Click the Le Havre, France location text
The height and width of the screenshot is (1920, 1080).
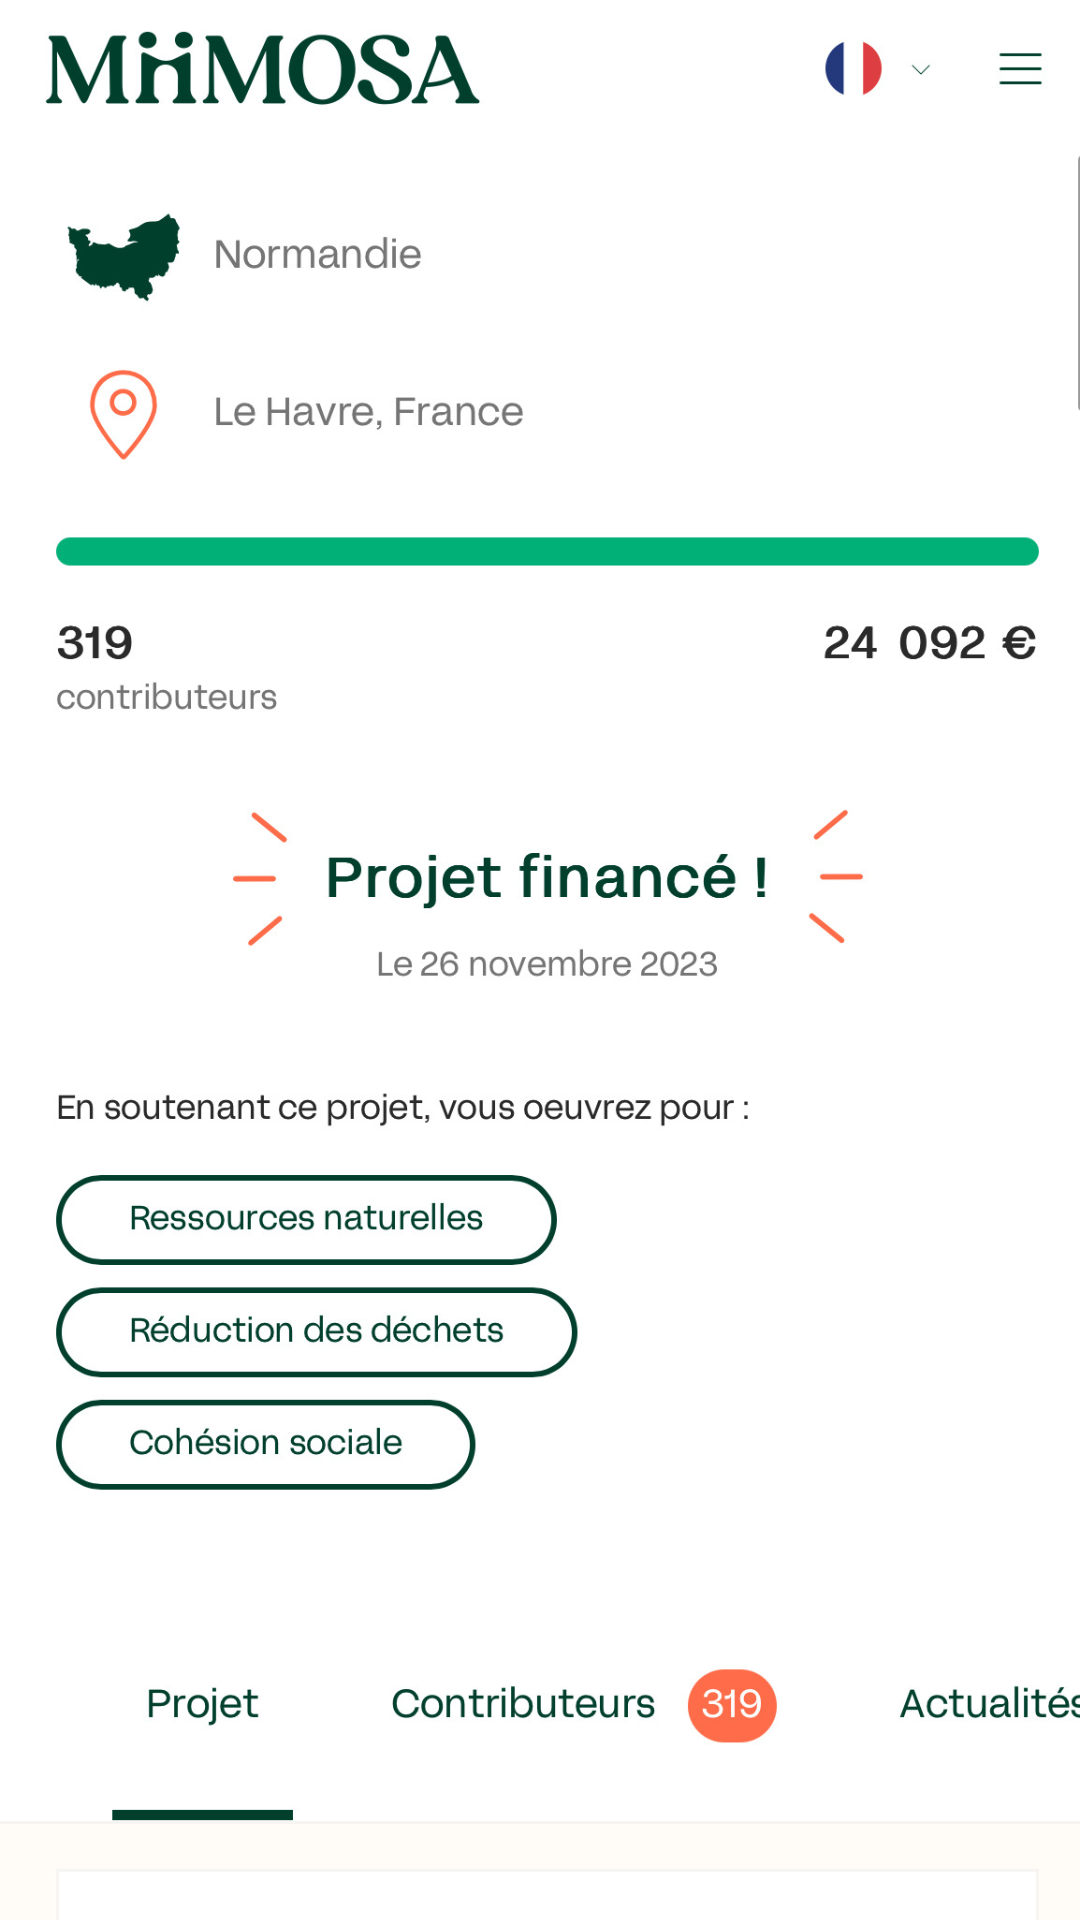pyautogui.click(x=368, y=412)
